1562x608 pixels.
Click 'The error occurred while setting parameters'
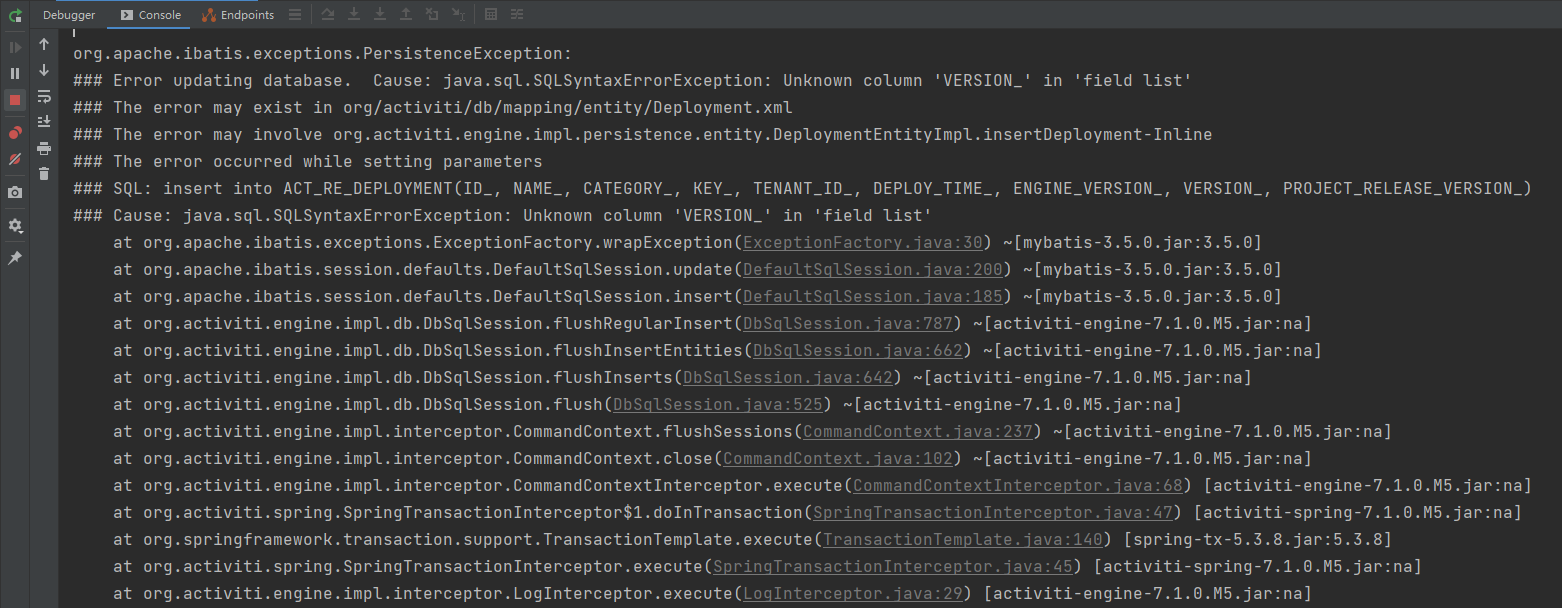pyautogui.click(x=307, y=162)
